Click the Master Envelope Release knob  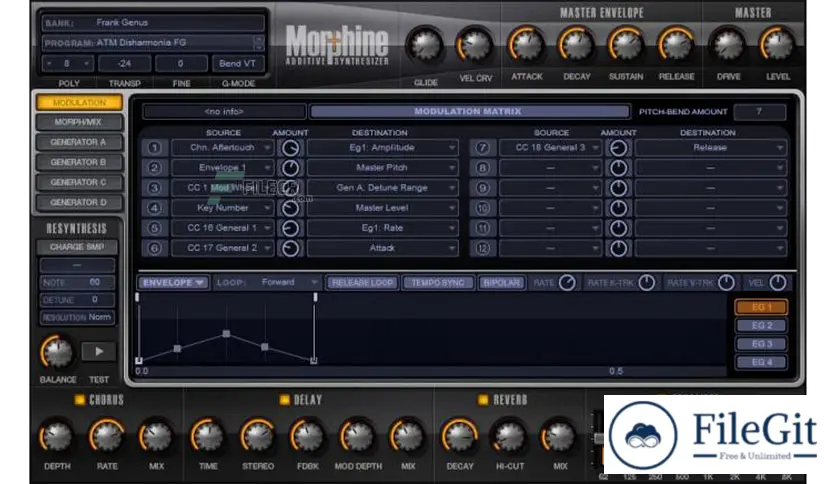[x=676, y=45]
